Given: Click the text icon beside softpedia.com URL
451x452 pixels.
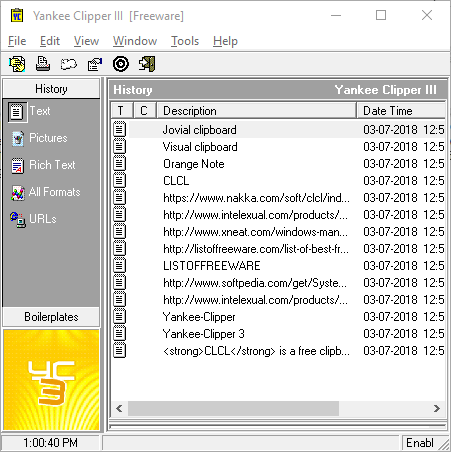Looking at the screenshot, I should (x=119, y=282).
